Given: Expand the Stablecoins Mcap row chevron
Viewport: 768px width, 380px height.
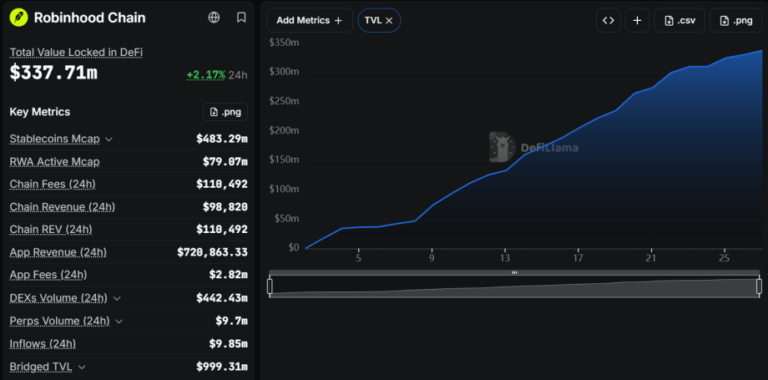Looking at the screenshot, I should [109, 140].
